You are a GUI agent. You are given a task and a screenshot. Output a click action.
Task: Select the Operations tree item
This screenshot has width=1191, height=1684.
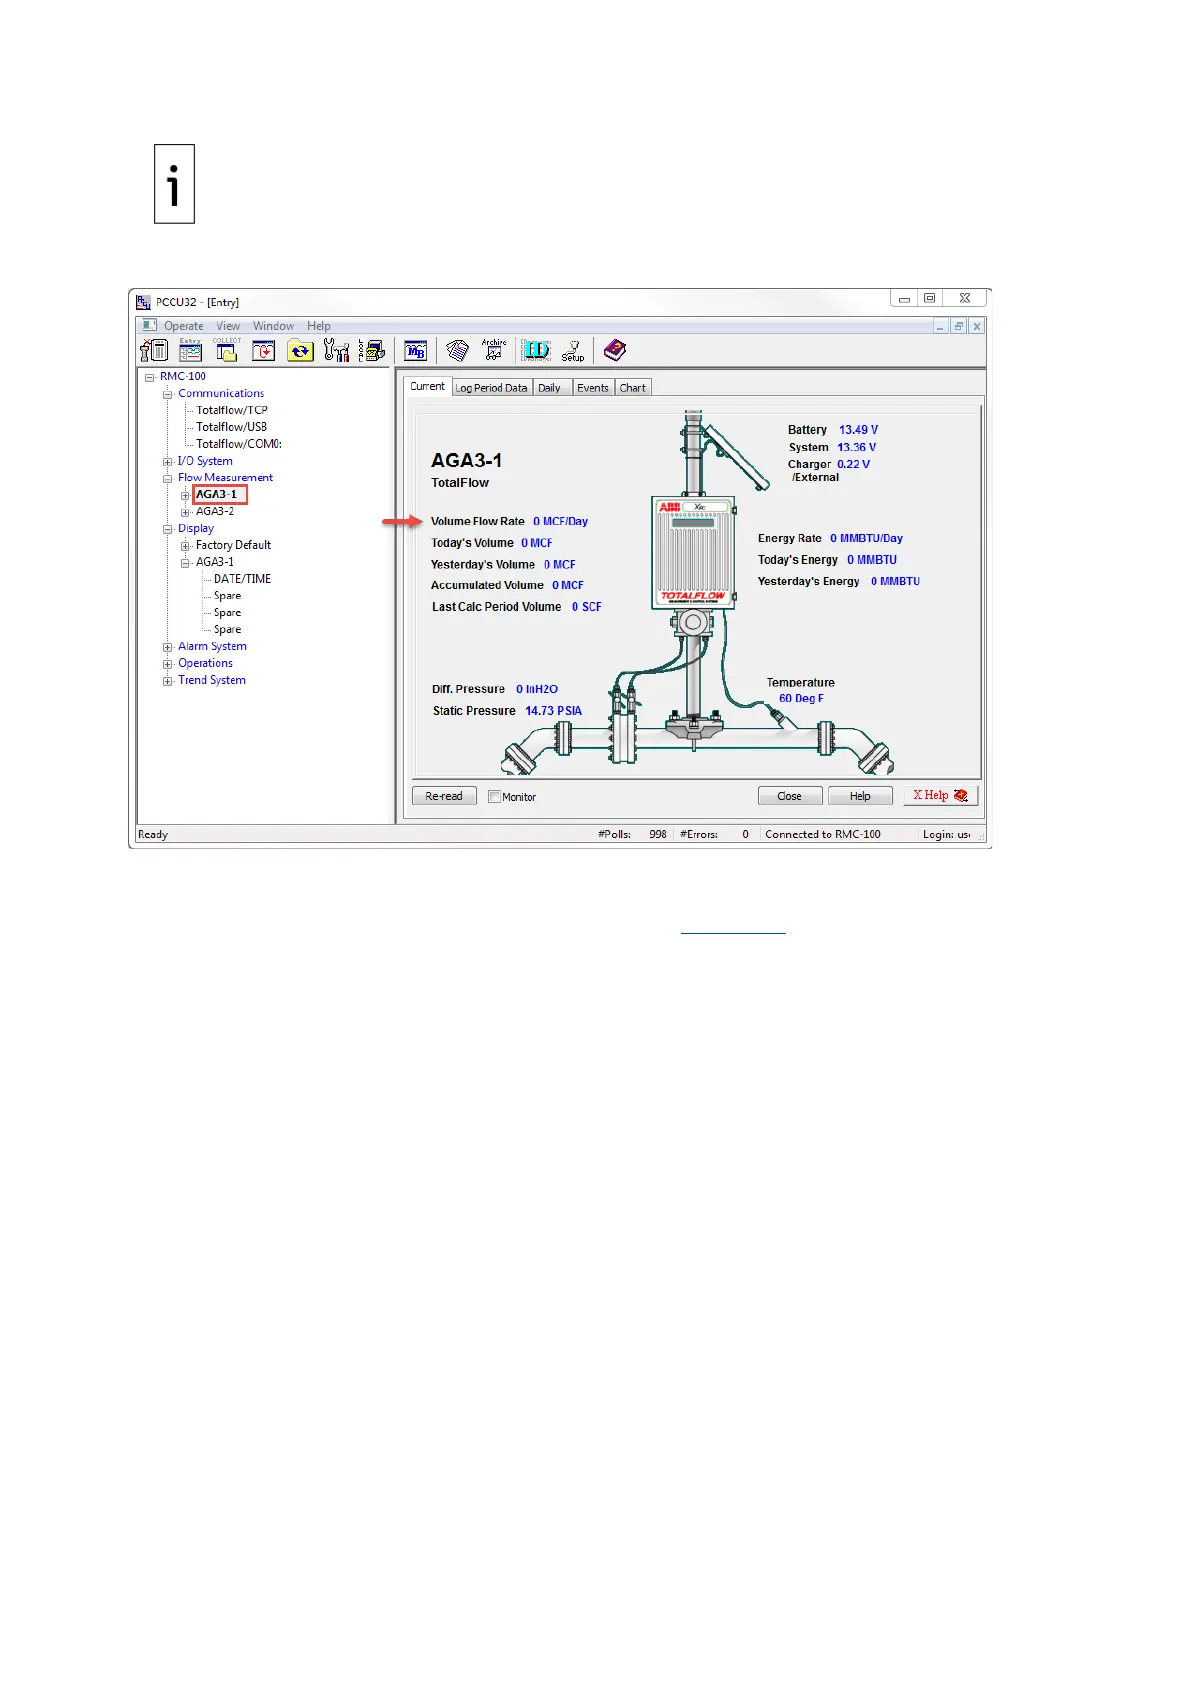[x=205, y=663]
